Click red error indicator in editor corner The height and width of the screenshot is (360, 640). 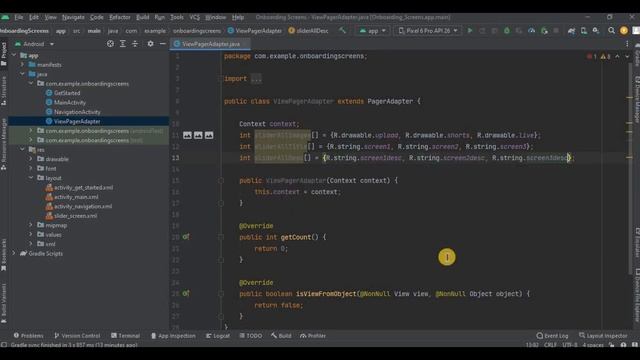tap(591, 56)
